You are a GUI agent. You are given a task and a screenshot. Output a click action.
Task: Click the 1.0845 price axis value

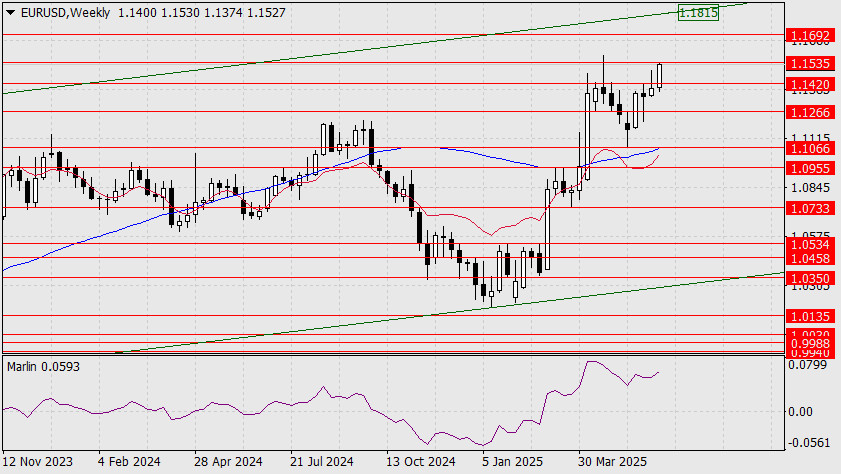tap(810, 188)
